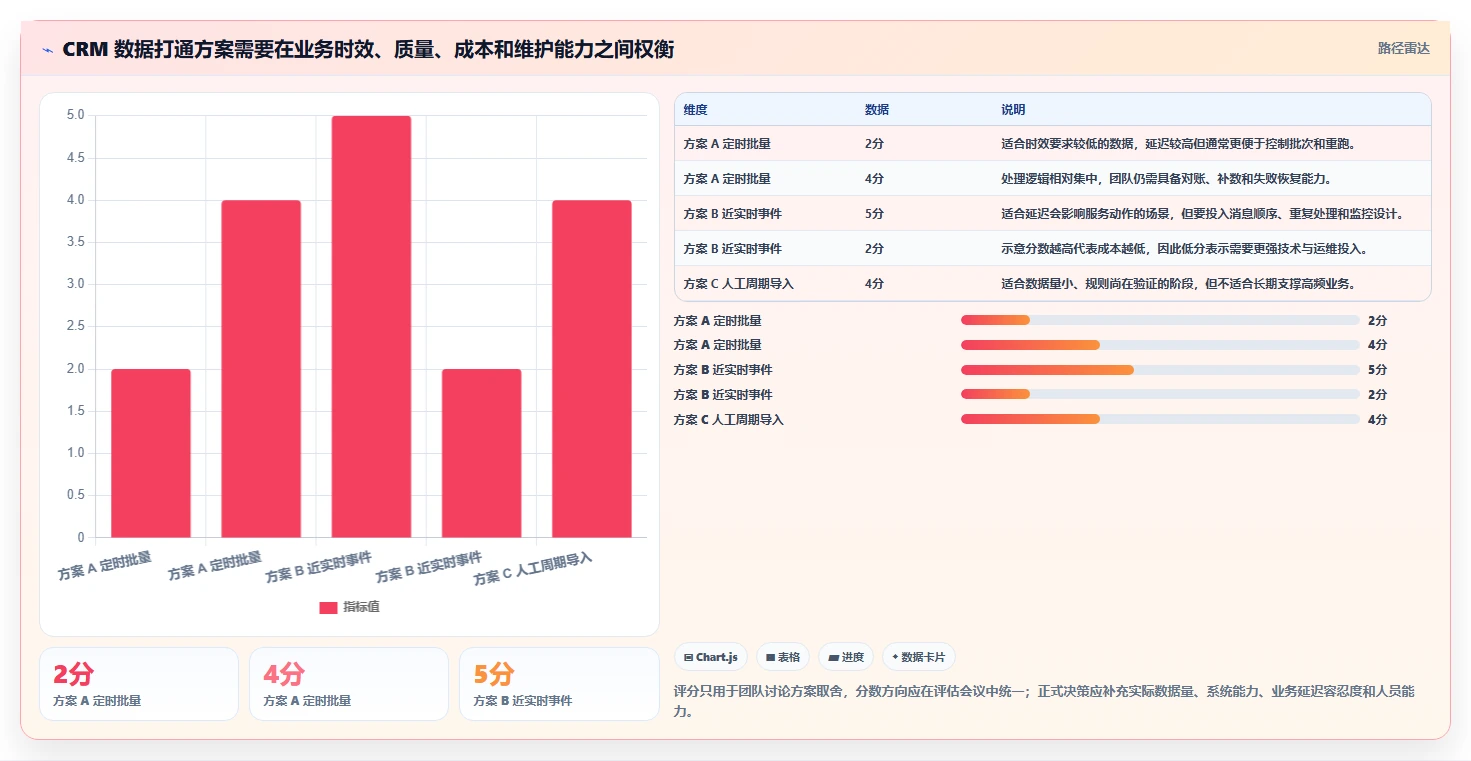1471x761 pixels.
Task: Click the 2.5 tick on the y-axis
Action: [x=75, y=326]
